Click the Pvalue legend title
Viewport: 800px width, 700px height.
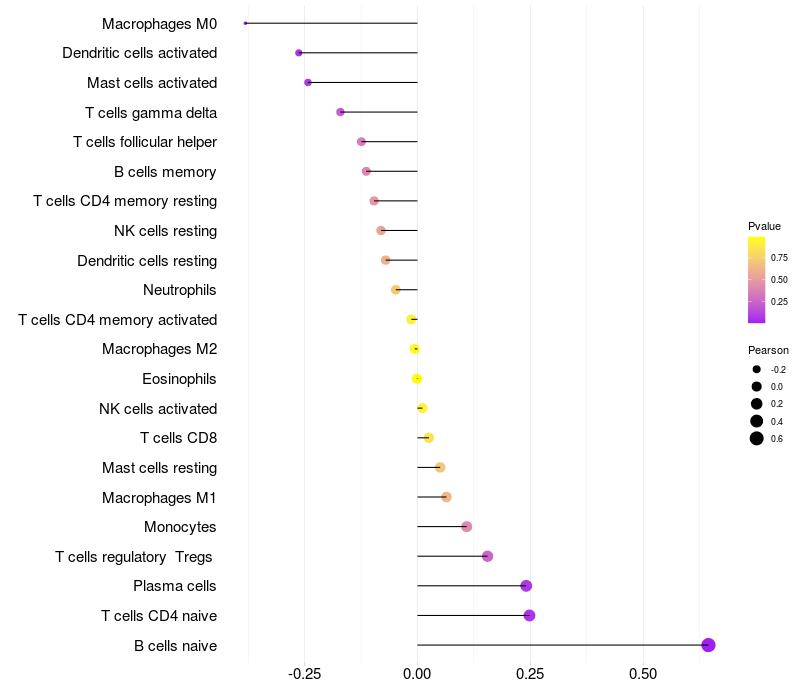(764, 226)
